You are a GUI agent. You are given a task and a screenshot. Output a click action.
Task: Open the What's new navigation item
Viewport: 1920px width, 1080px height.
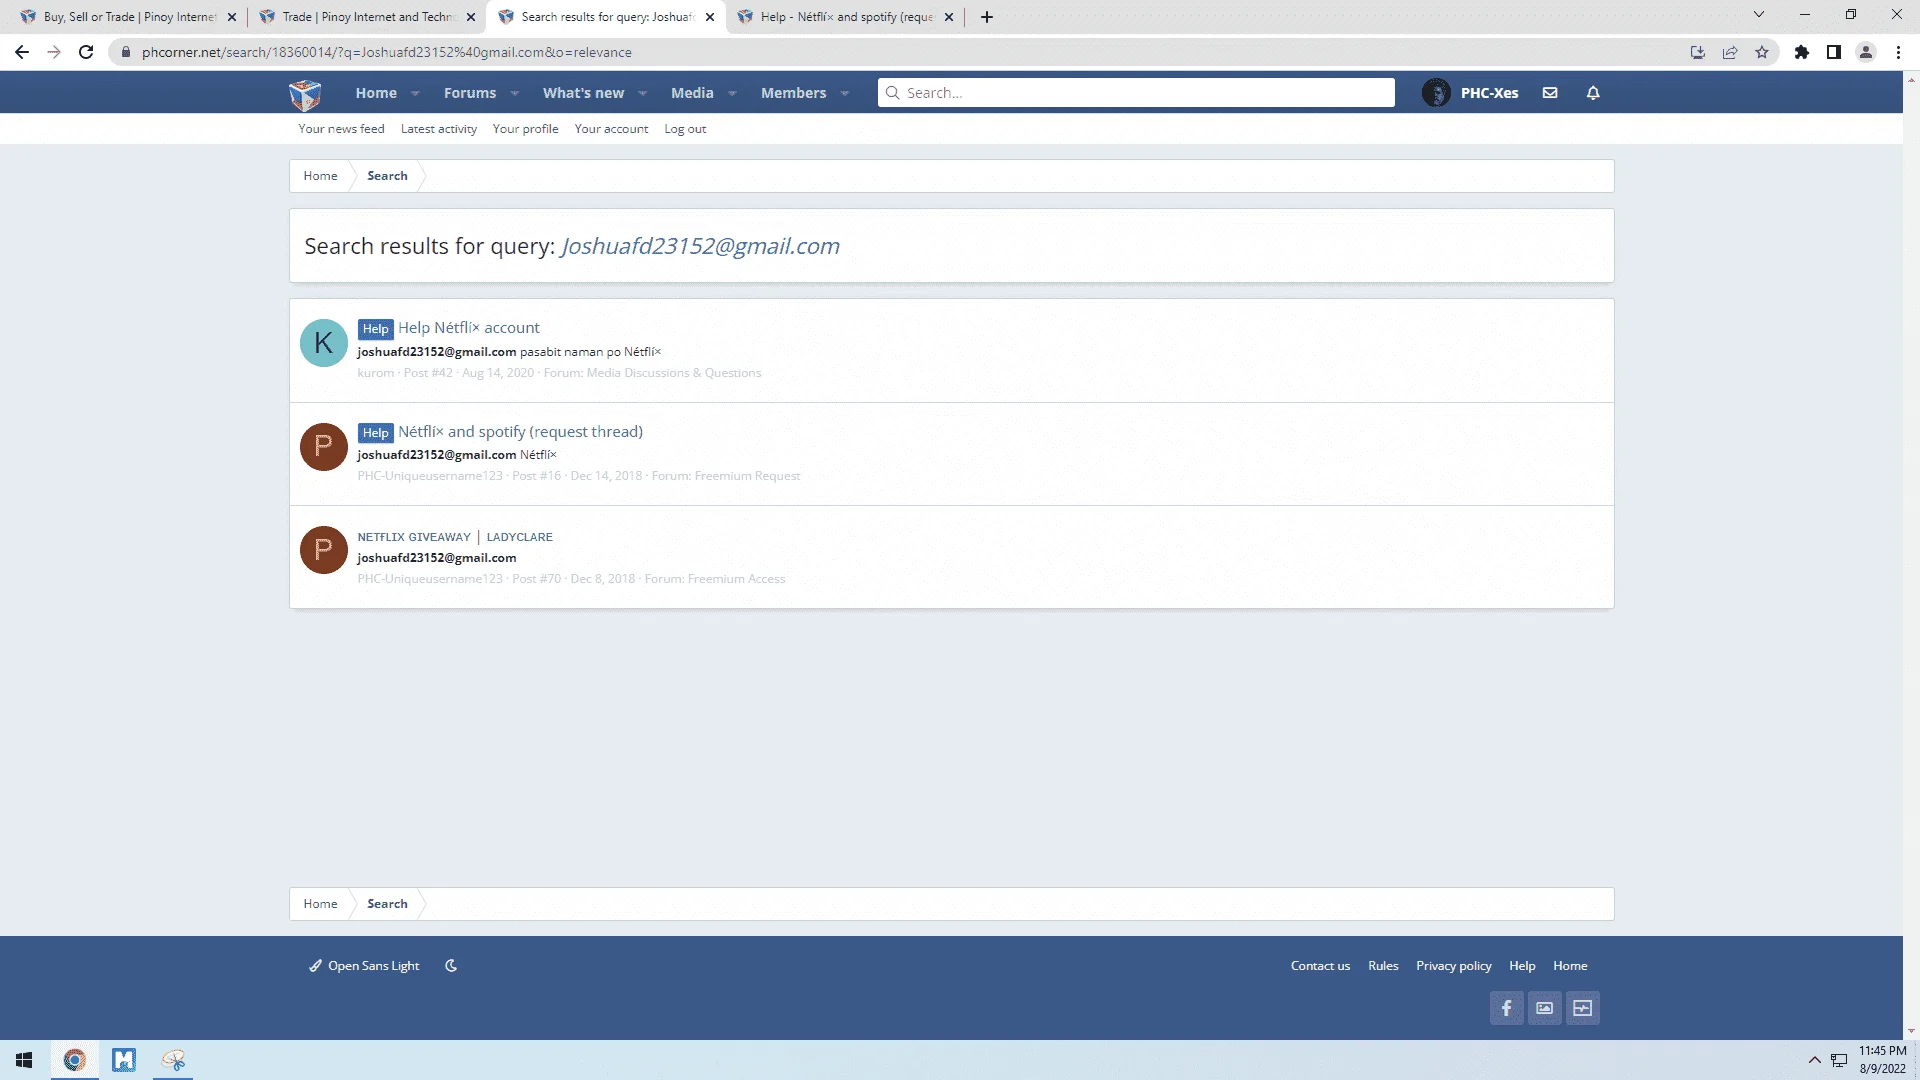click(x=583, y=93)
